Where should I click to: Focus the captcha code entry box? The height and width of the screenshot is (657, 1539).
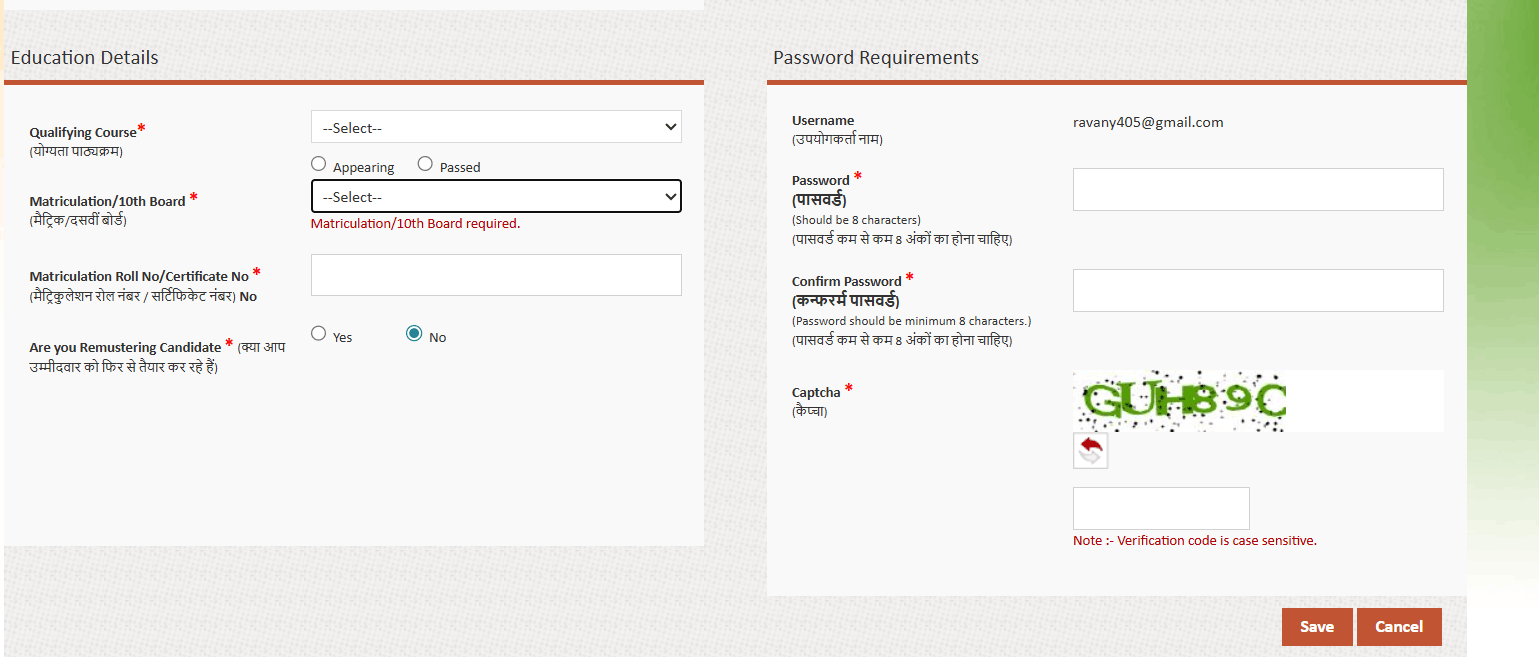[1161, 508]
